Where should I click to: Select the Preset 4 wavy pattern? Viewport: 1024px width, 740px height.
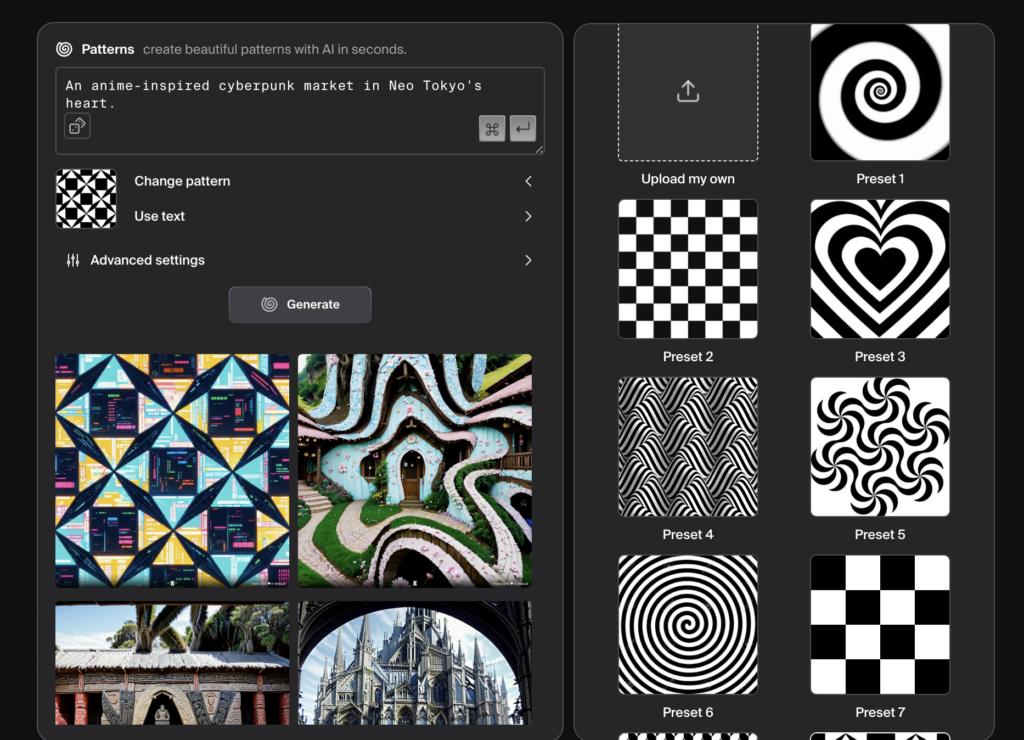(x=688, y=447)
